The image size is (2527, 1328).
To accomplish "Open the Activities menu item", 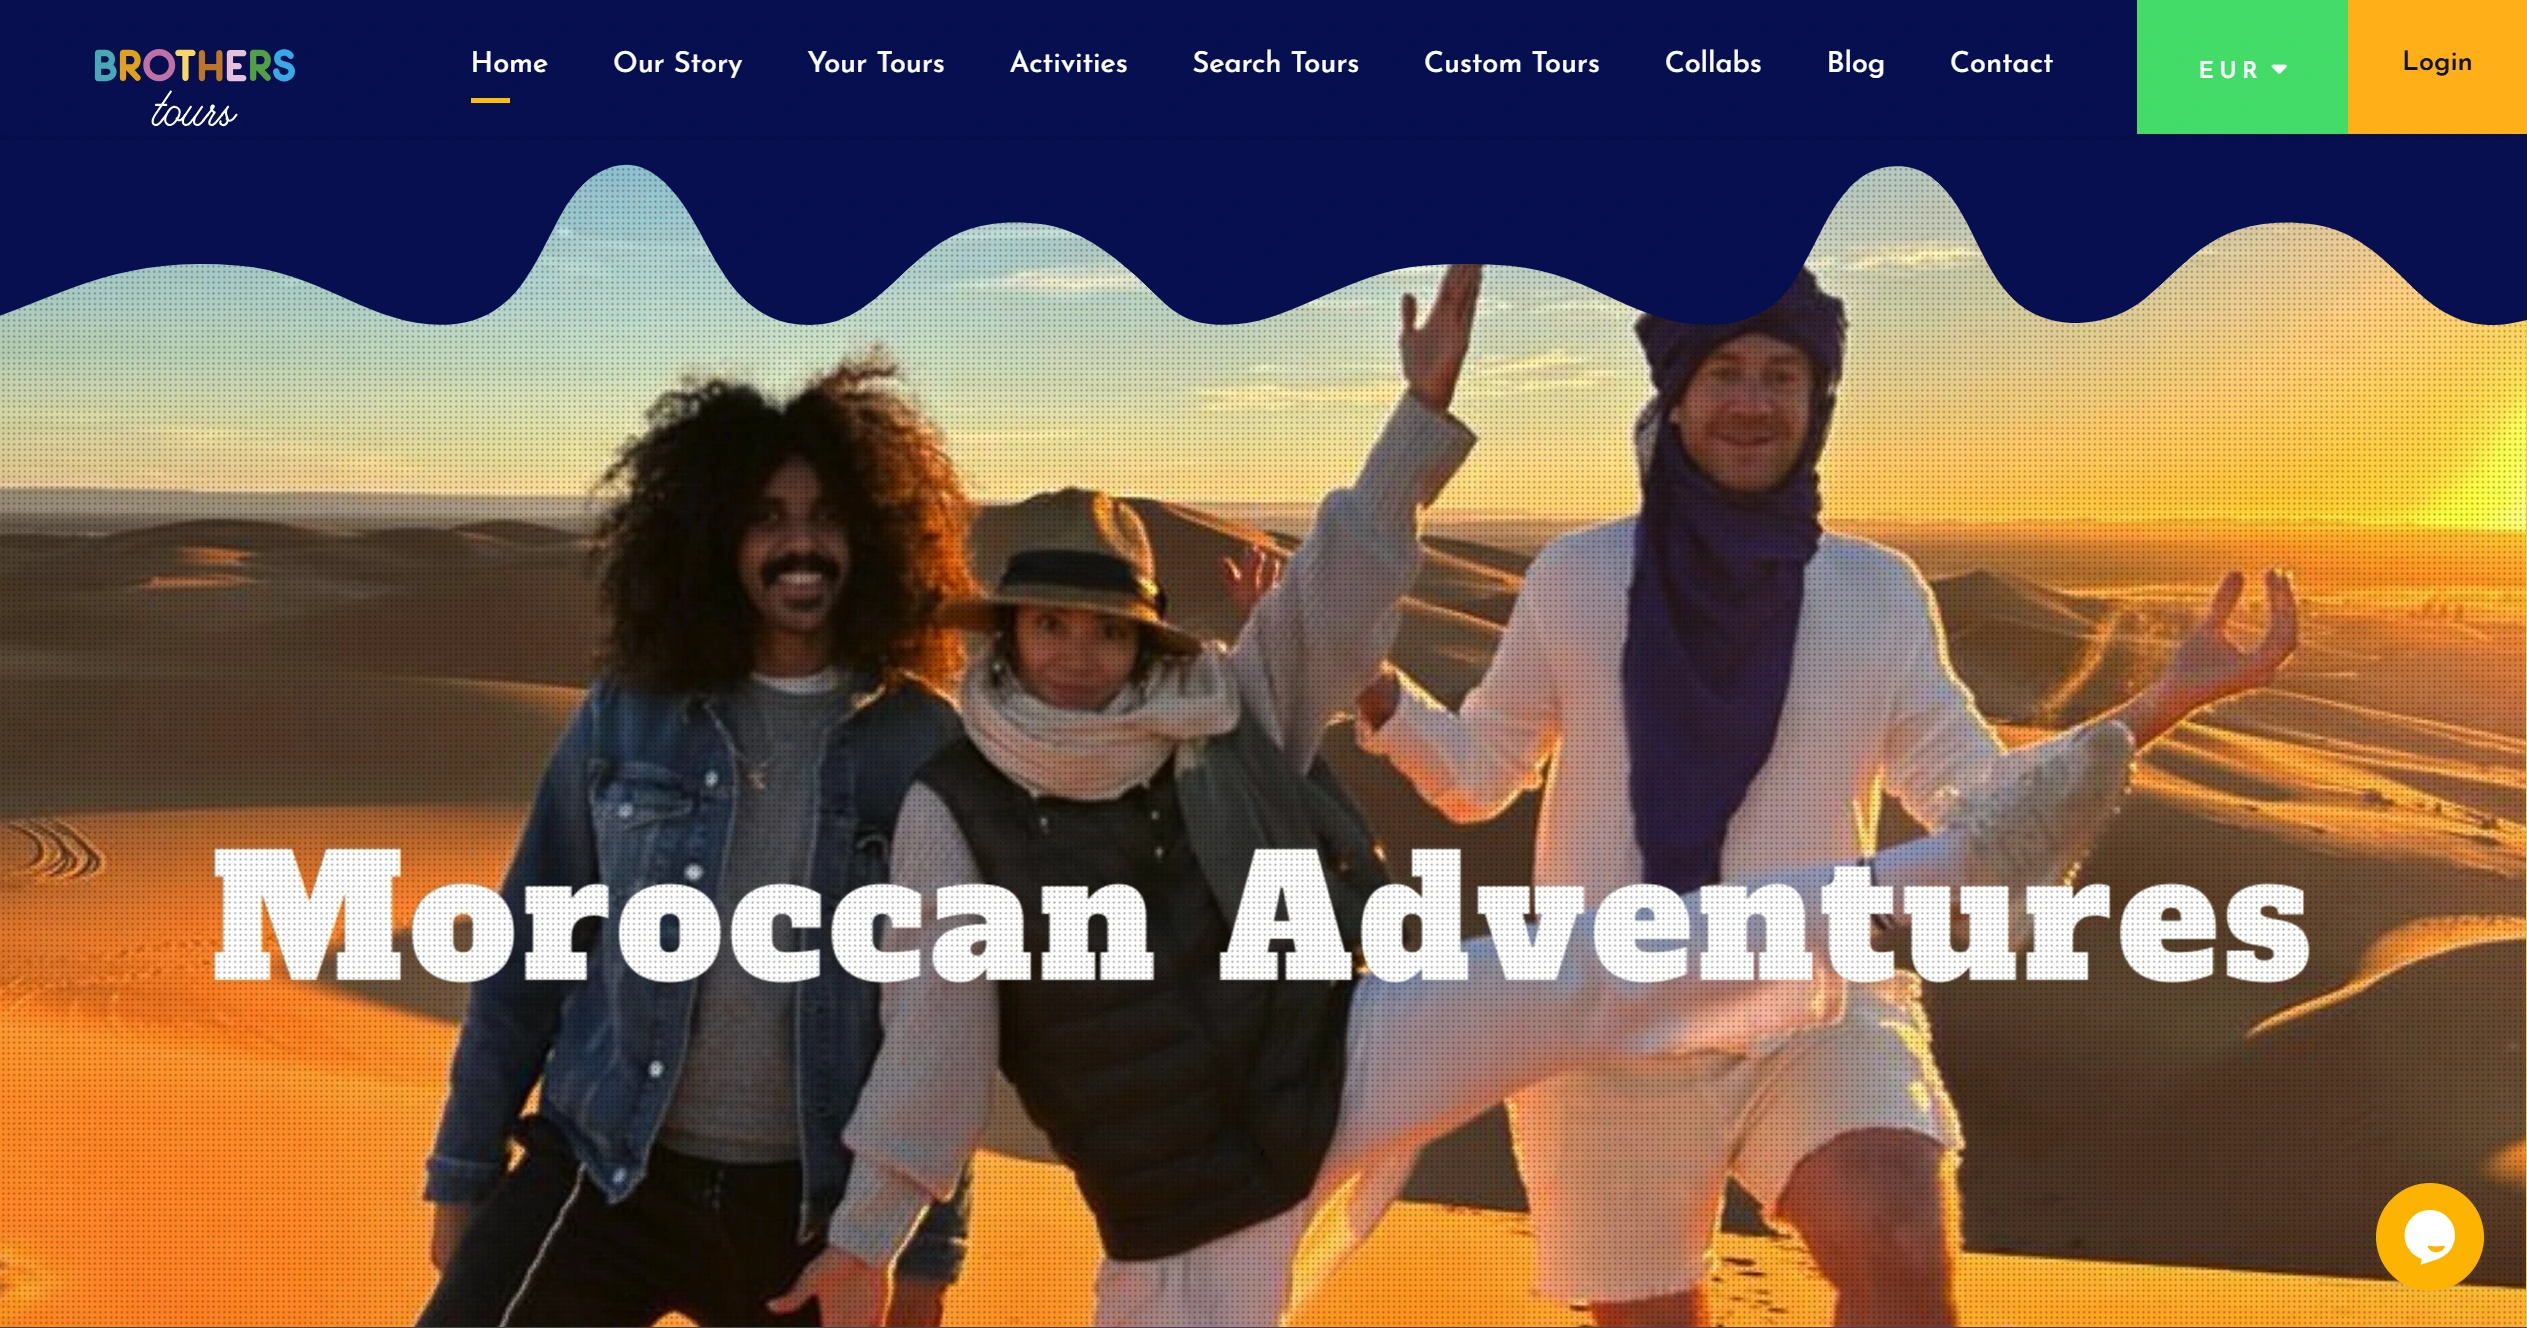I will point(1068,63).
